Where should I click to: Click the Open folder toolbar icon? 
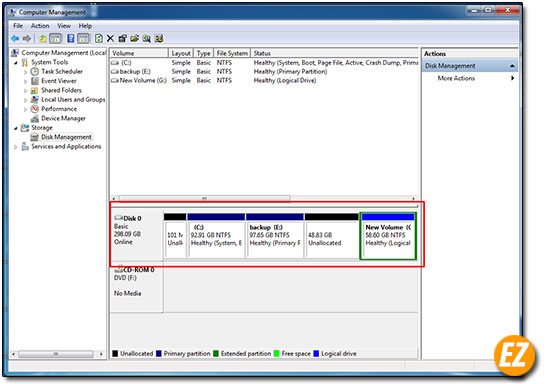135,39
